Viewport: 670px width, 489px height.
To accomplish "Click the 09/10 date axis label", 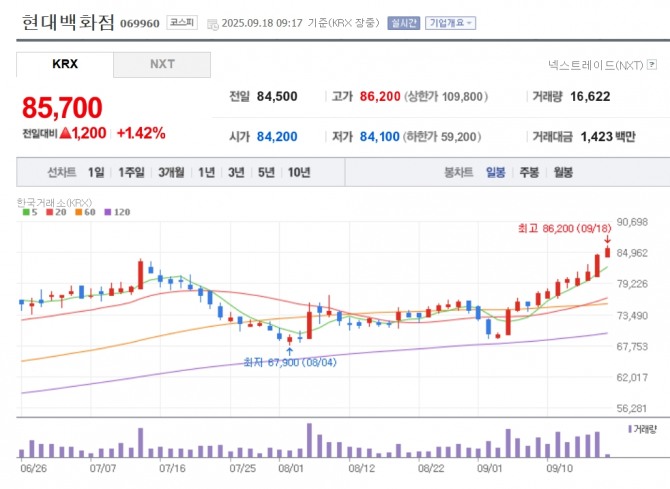I will 559,468.
